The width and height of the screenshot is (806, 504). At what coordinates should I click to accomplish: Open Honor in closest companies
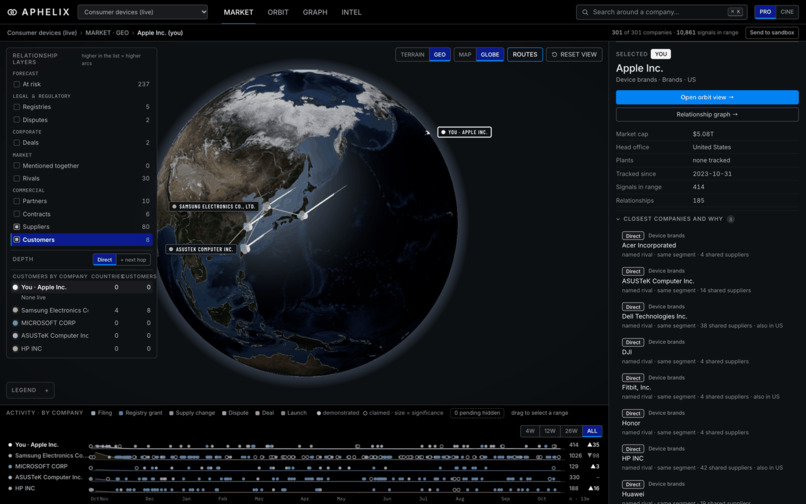pyautogui.click(x=631, y=423)
